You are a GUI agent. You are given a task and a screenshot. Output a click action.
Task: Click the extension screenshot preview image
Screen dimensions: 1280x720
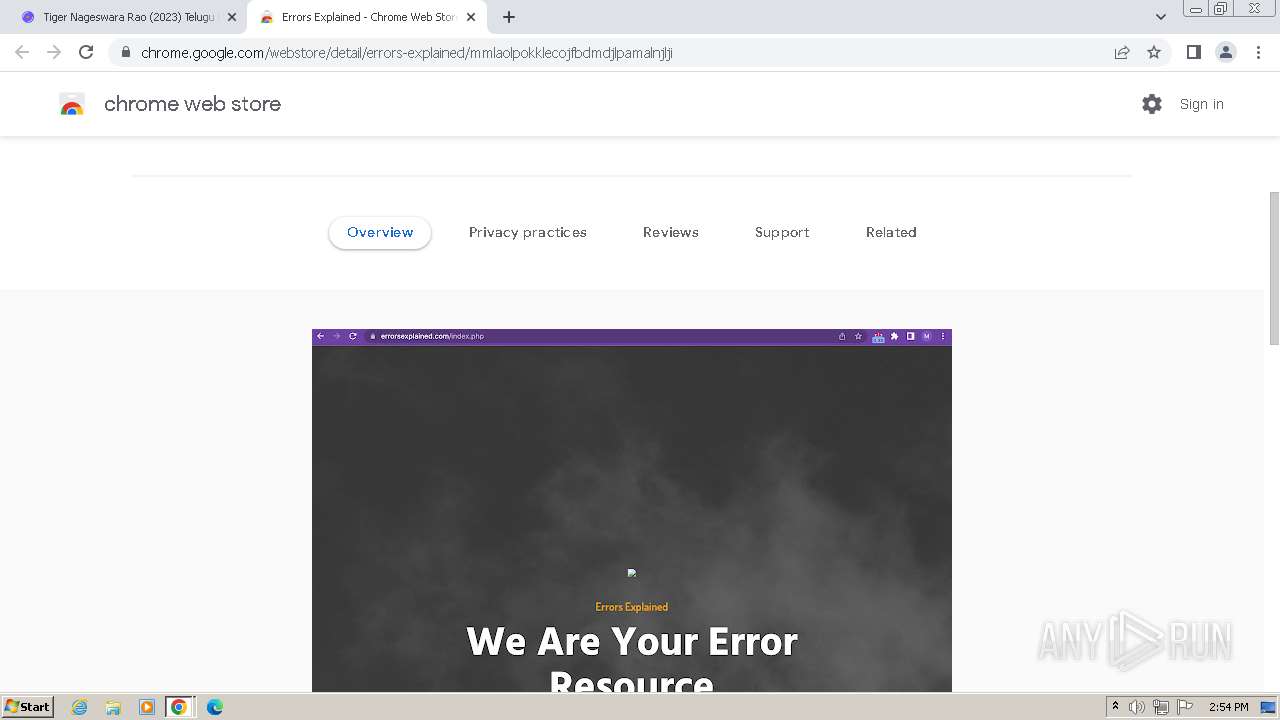coord(632,510)
